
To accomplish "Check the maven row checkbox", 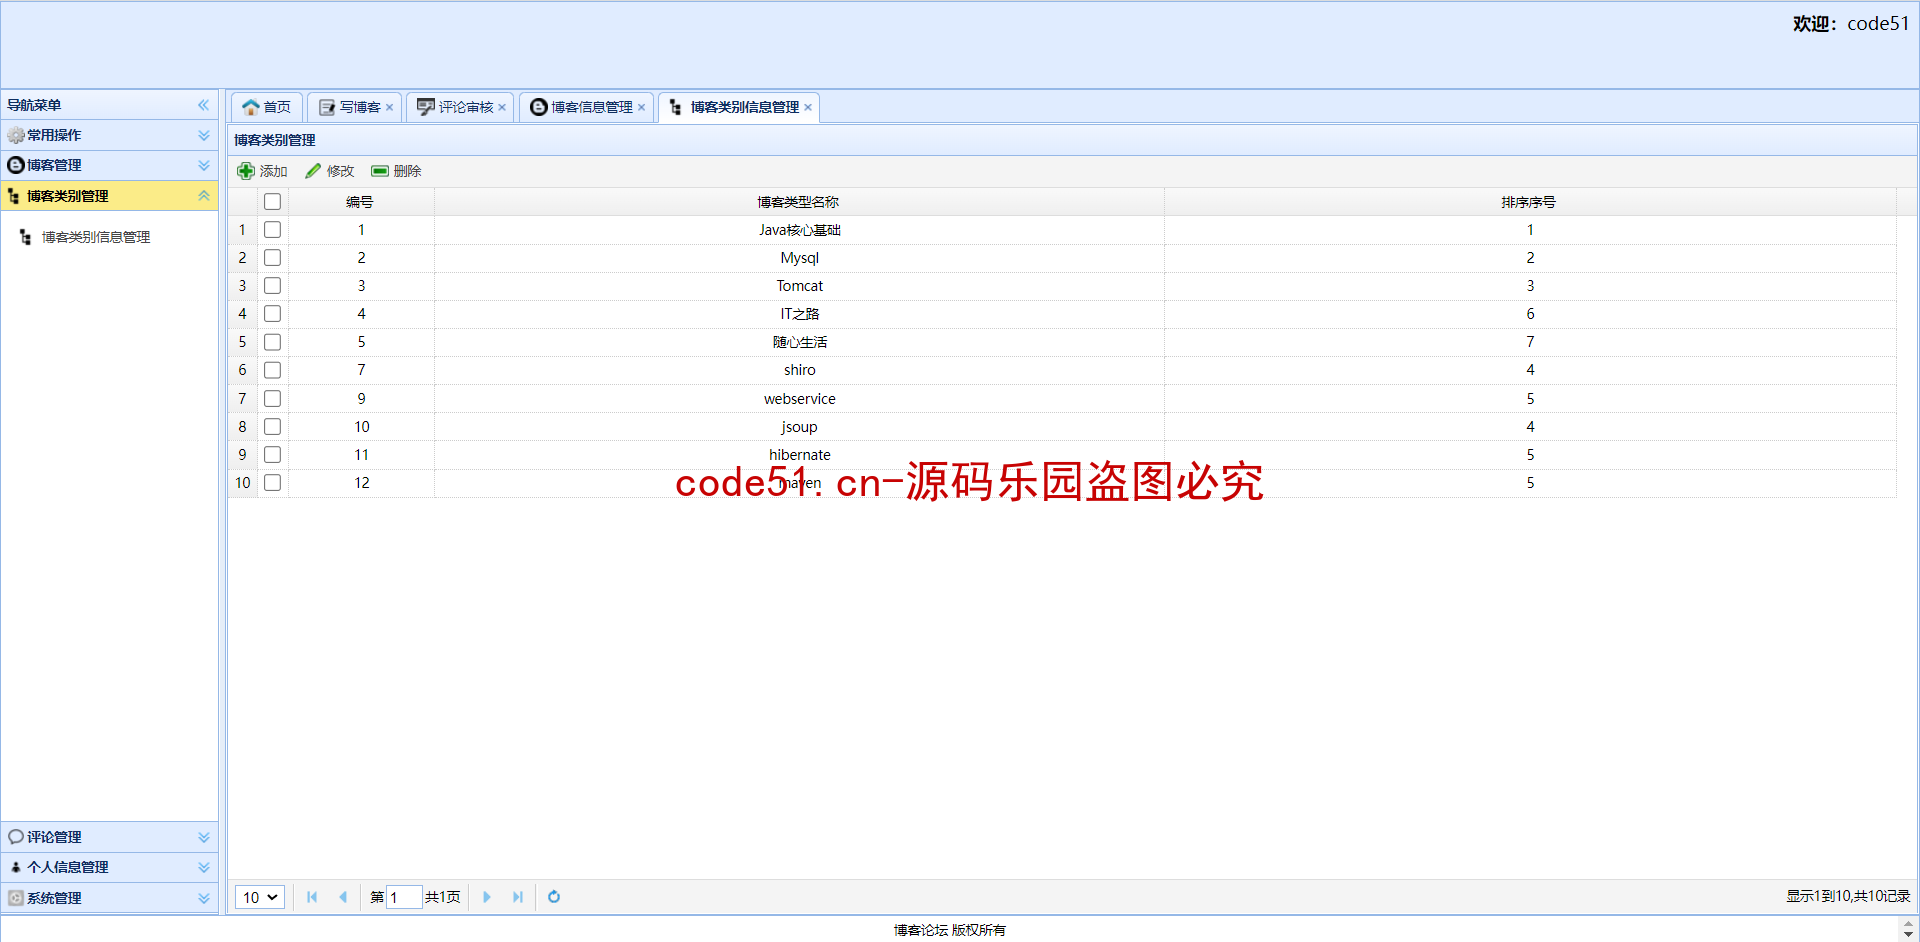I will (272, 483).
